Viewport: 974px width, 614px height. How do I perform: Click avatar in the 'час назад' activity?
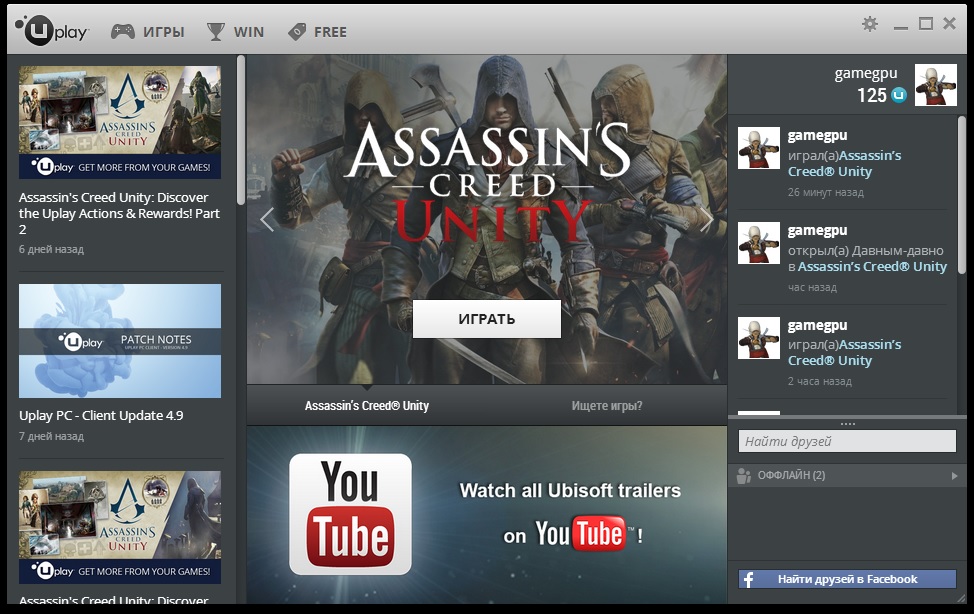[759, 243]
